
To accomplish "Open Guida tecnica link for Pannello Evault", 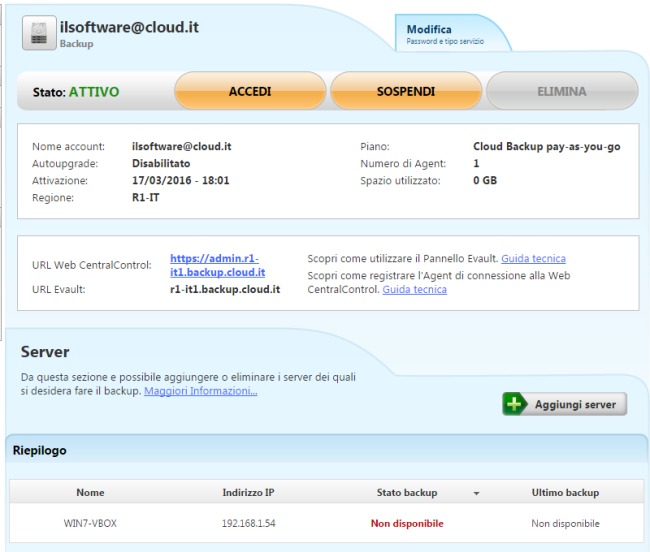I will [x=533, y=259].
